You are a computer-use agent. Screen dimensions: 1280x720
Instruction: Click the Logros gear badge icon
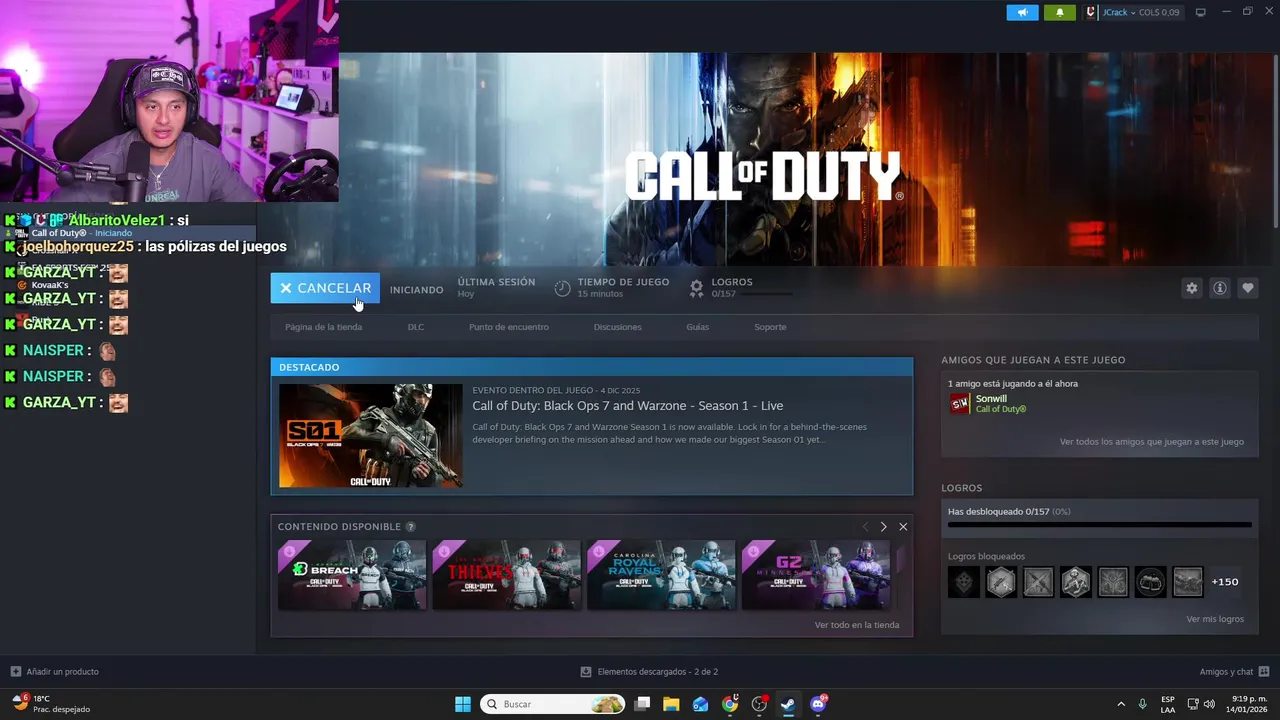point(697,288)
